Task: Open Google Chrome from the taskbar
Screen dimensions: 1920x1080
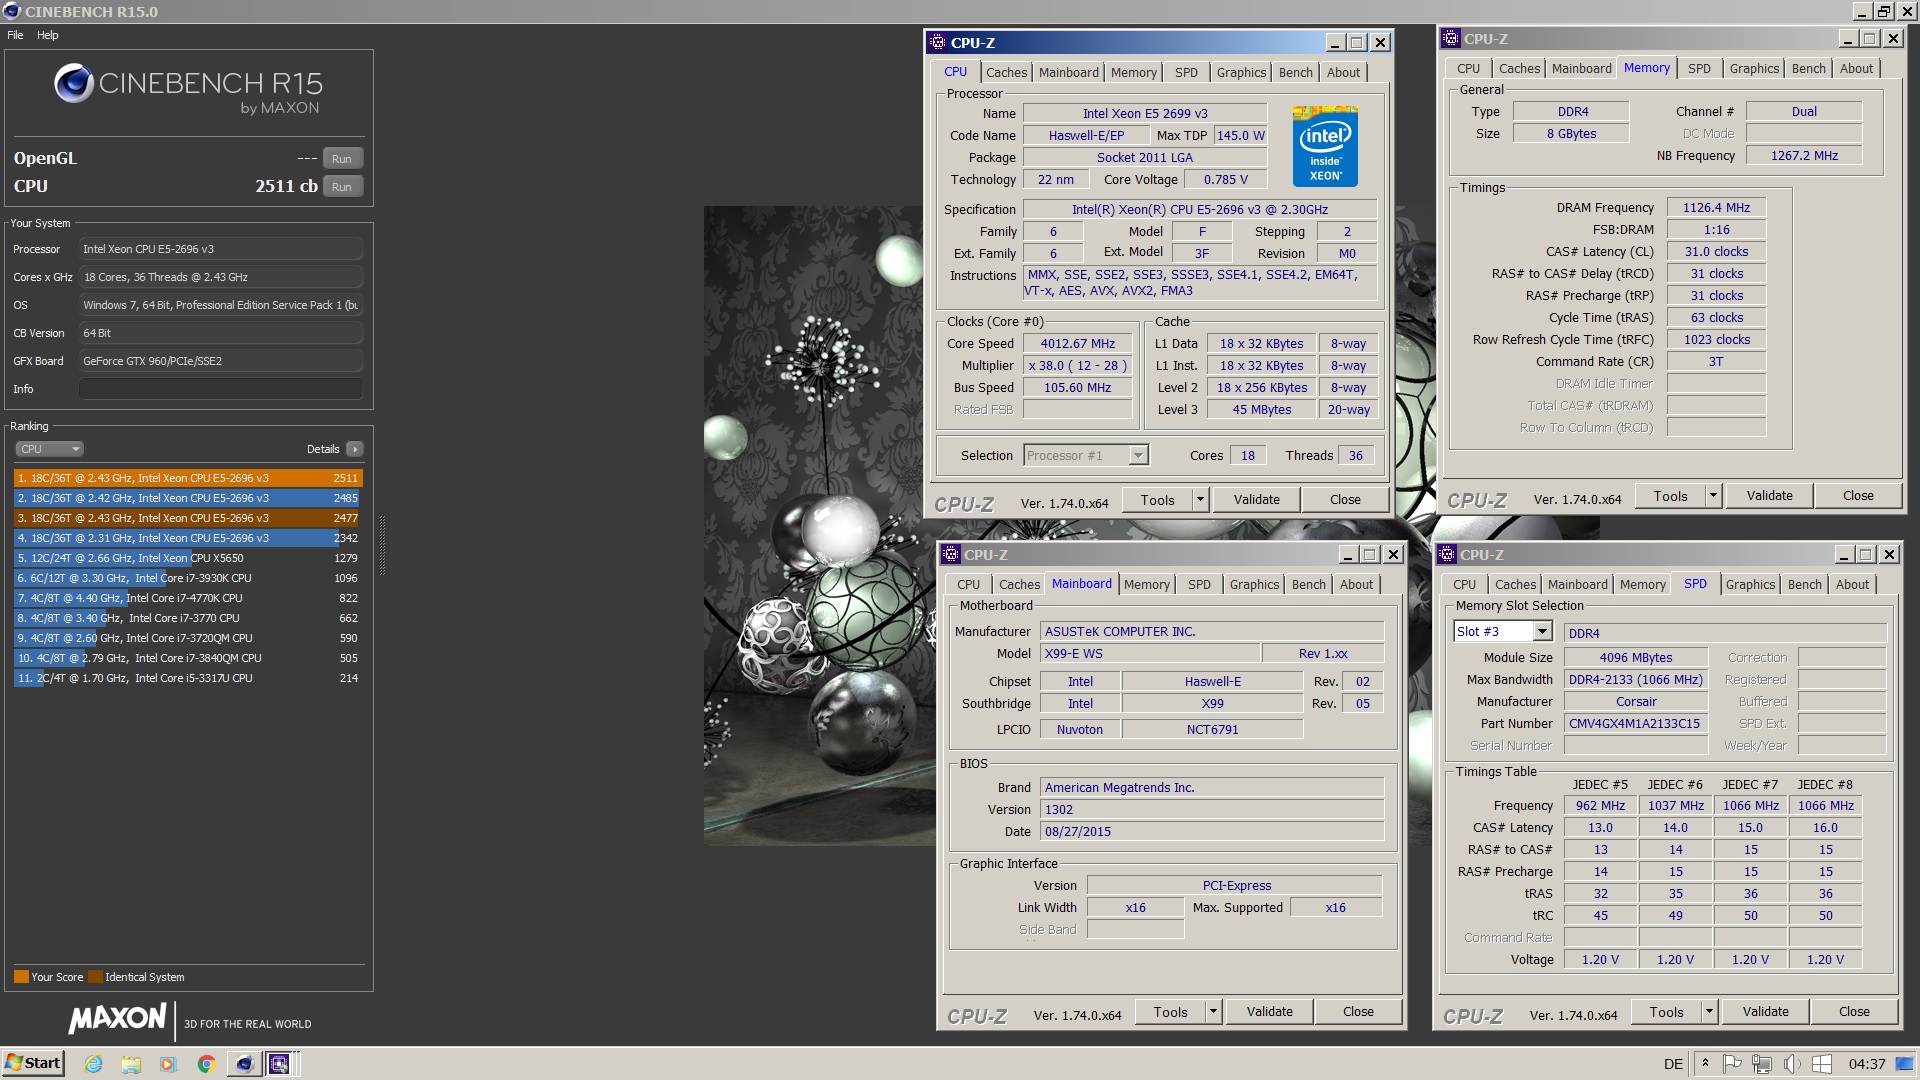Action: point(206,1064)
